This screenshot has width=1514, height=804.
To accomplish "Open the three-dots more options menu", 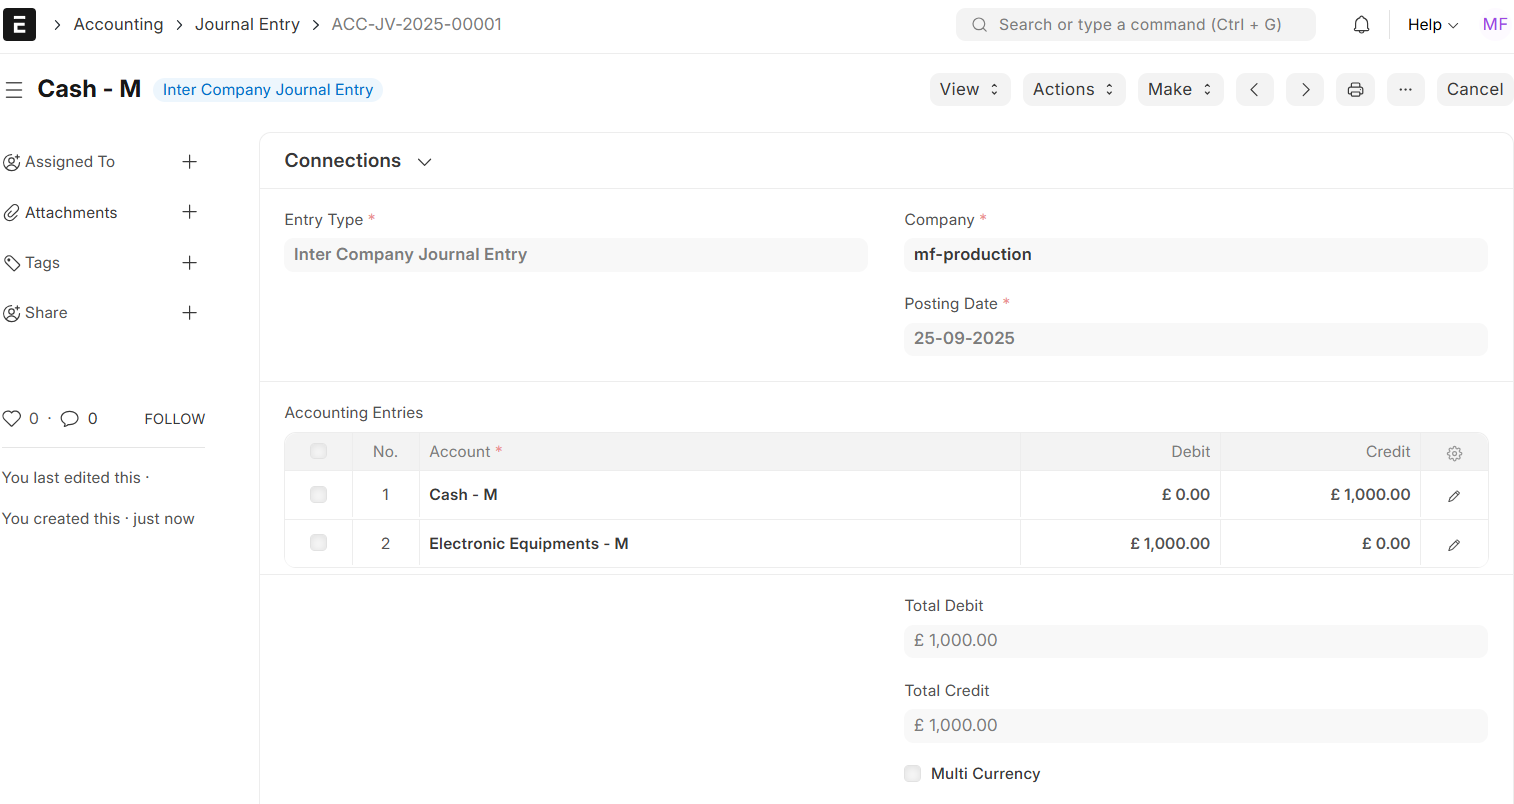I will pyautogui.click(x=1405, y=90).
